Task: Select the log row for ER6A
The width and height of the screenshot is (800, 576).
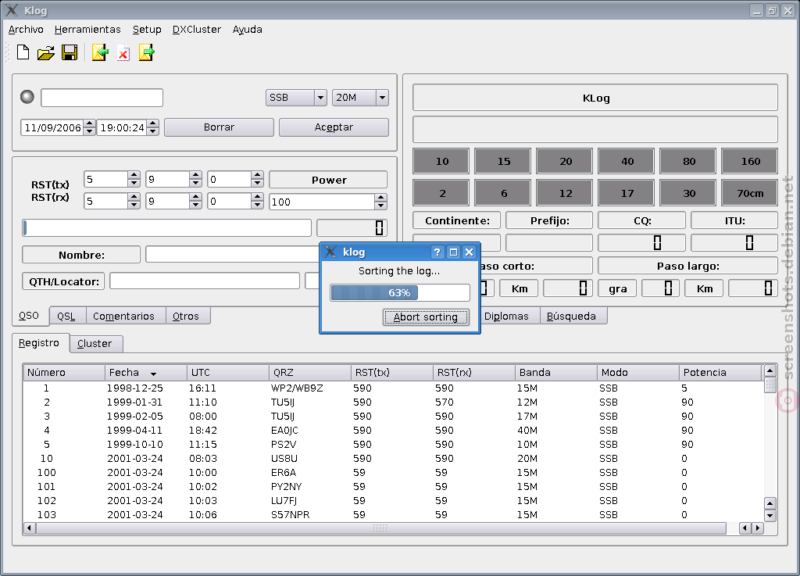Action: (x=393, y=472)
